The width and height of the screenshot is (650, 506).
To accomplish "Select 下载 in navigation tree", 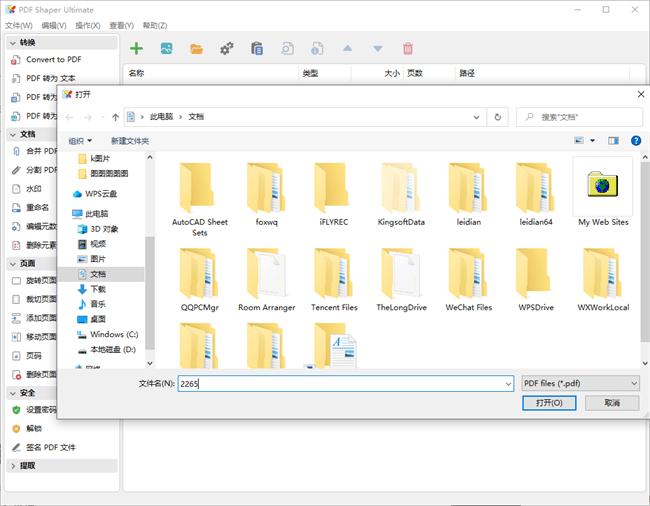I will click(x=92, y=289).
